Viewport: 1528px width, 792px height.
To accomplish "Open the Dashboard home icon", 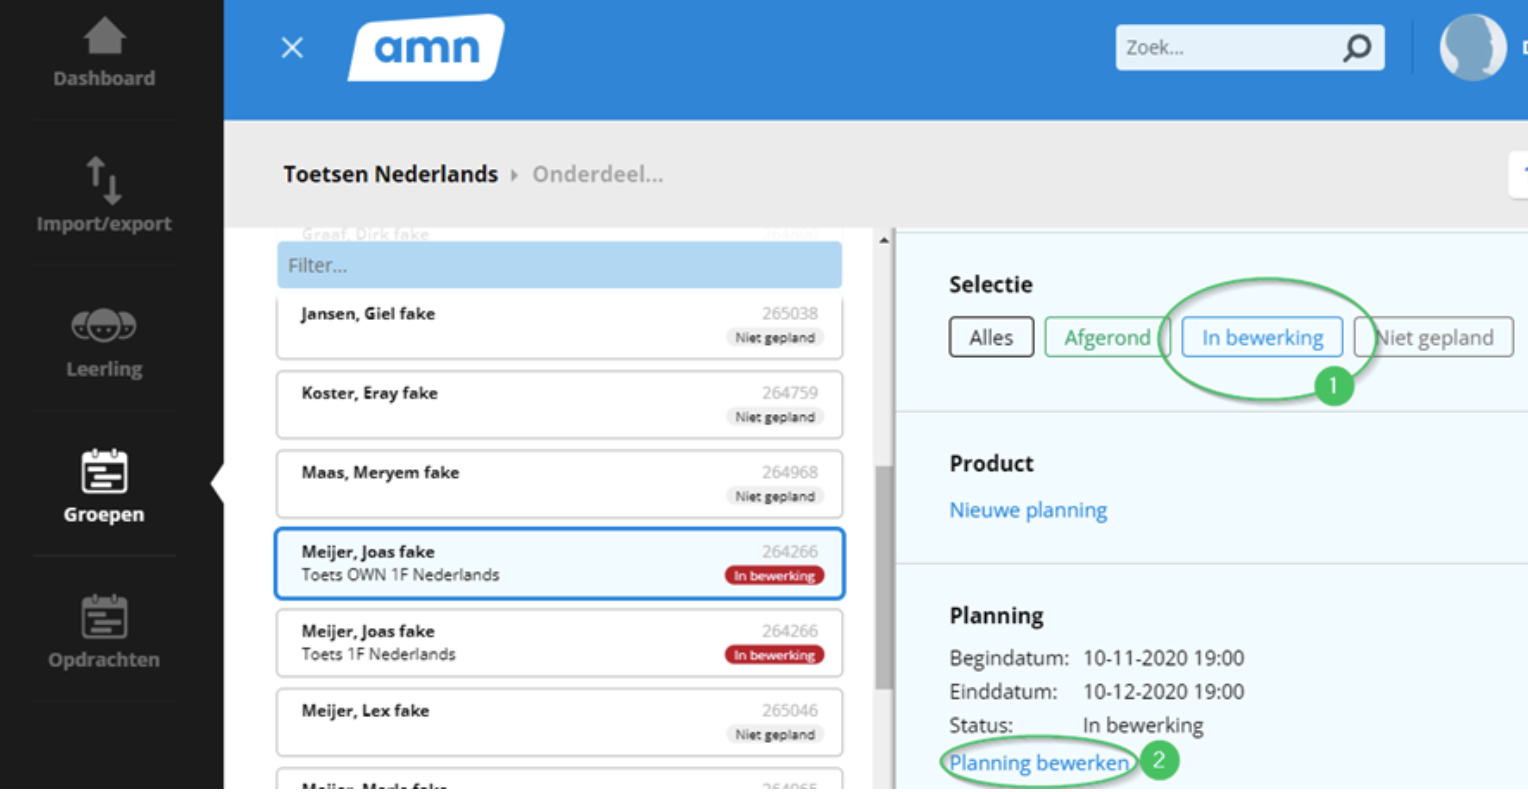I will (104, 38).
